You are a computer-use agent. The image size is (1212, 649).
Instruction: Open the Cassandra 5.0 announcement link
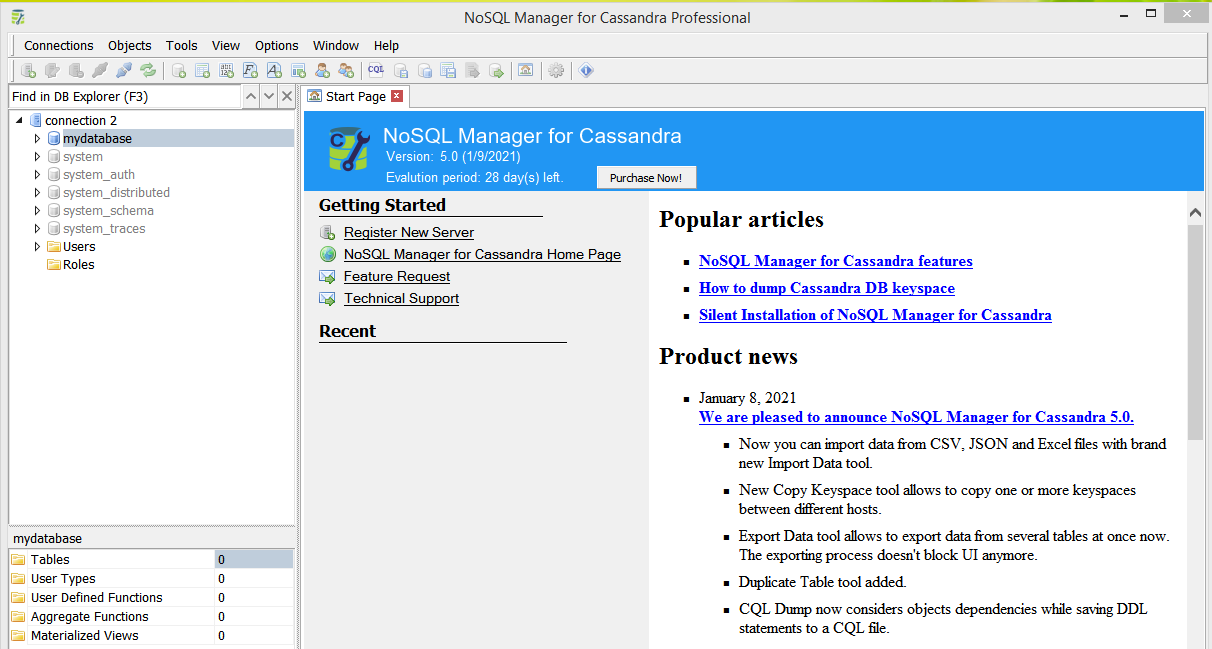(x=916, y=417)
